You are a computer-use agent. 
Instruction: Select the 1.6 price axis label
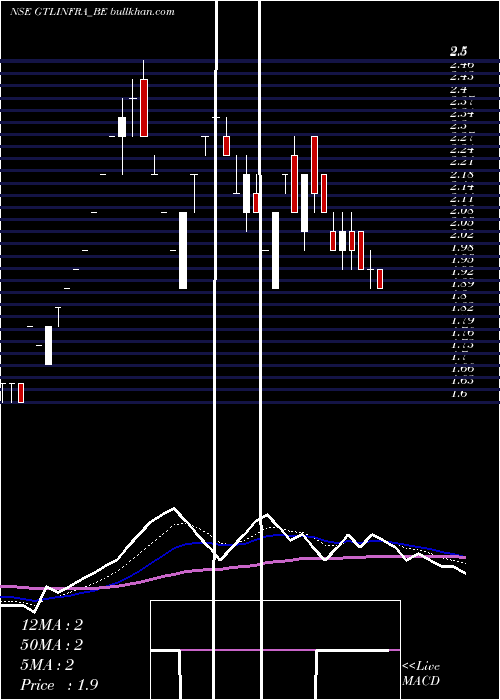tap(458, 393)
